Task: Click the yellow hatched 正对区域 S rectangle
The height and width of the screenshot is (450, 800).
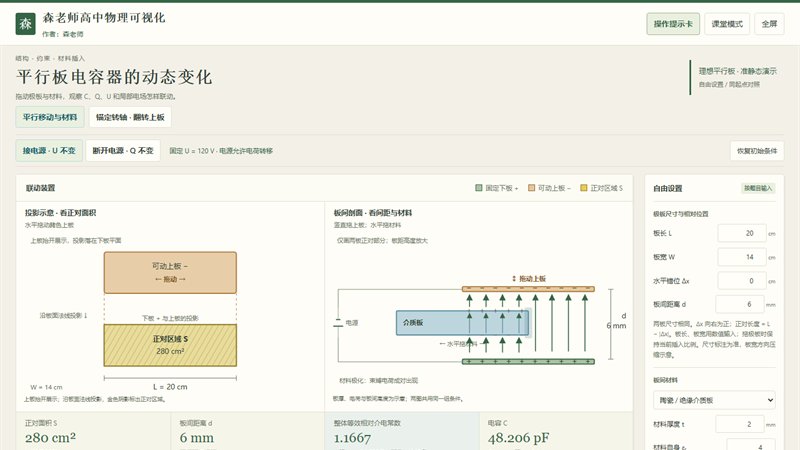Action: (x=170, y=345)
